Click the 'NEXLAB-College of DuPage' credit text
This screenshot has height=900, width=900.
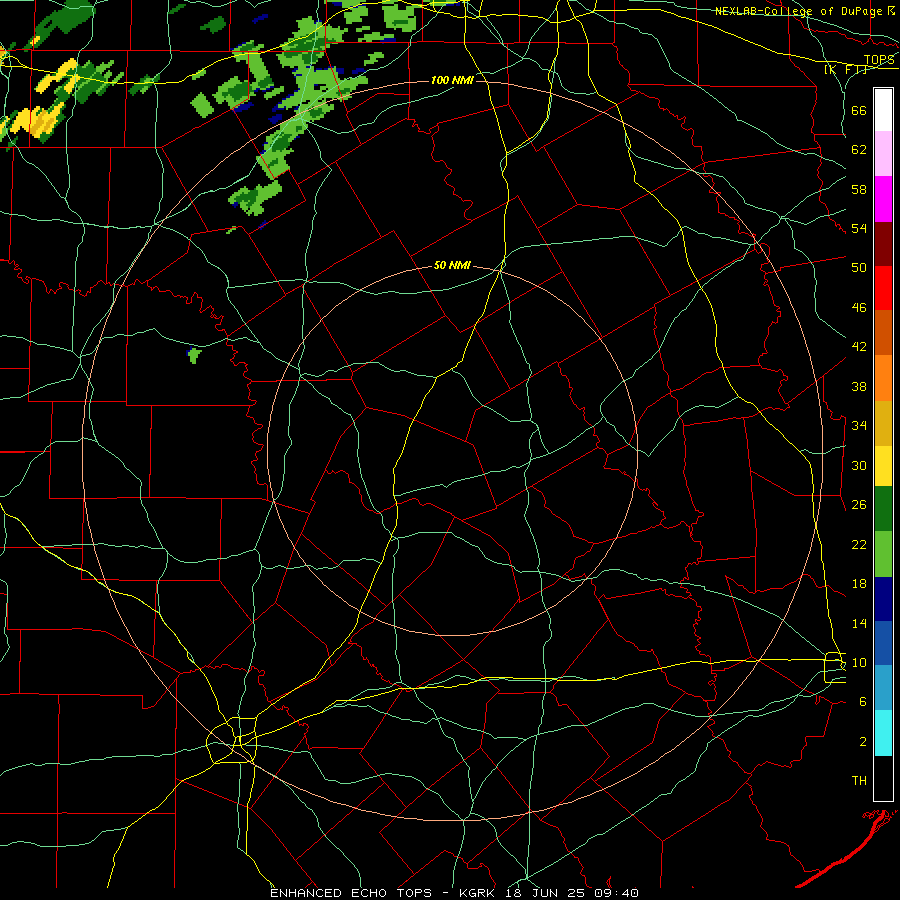coord(798,11)
